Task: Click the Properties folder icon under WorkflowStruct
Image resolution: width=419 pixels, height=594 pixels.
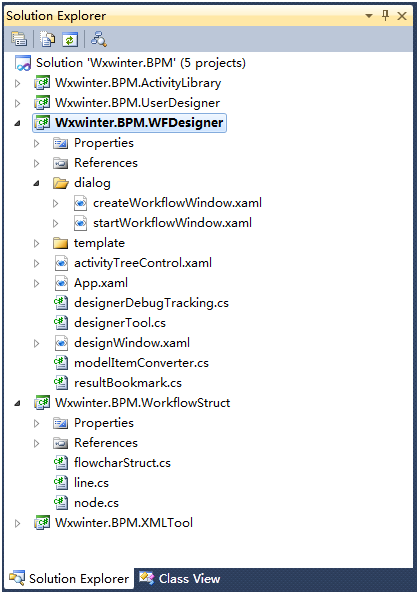Action: click(x=61, y=423)
